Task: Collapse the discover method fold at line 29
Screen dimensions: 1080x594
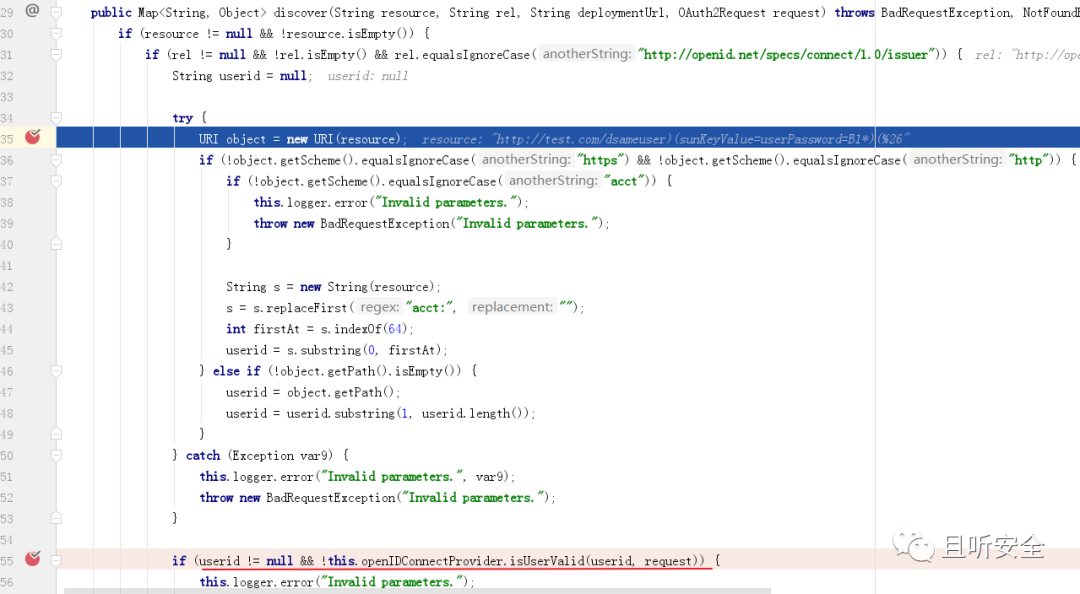Action: 56,12
